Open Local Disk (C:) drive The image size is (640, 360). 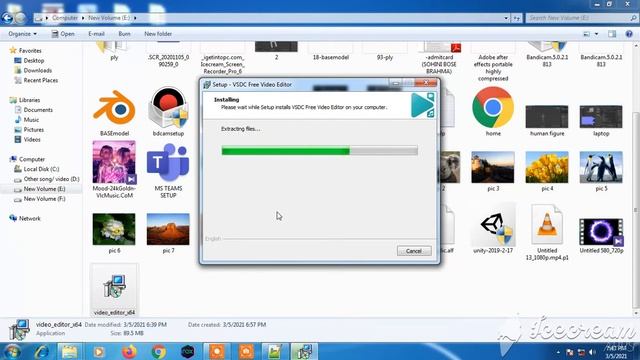[41, 169]
